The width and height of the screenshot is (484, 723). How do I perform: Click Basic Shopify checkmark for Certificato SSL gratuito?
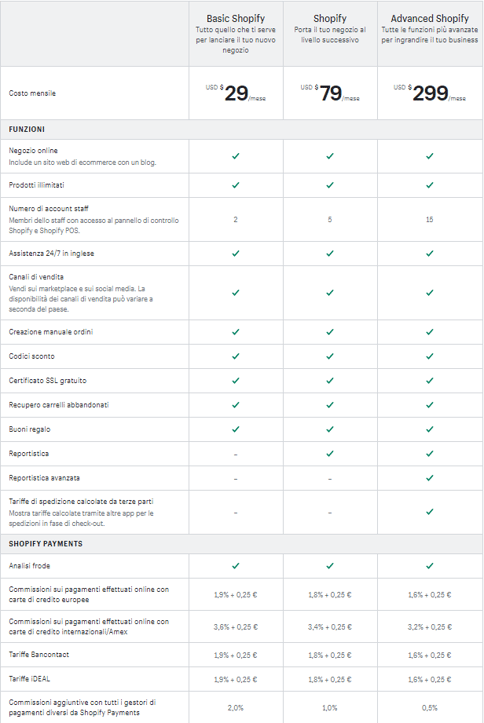[x=236, y=380]
